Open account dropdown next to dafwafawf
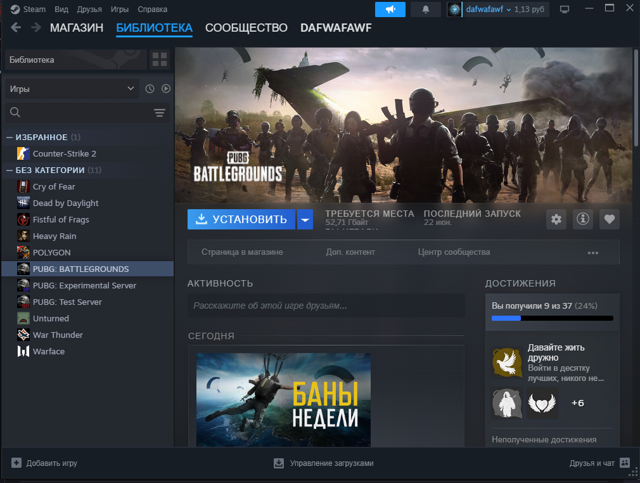640x483 pixels. 509,10
